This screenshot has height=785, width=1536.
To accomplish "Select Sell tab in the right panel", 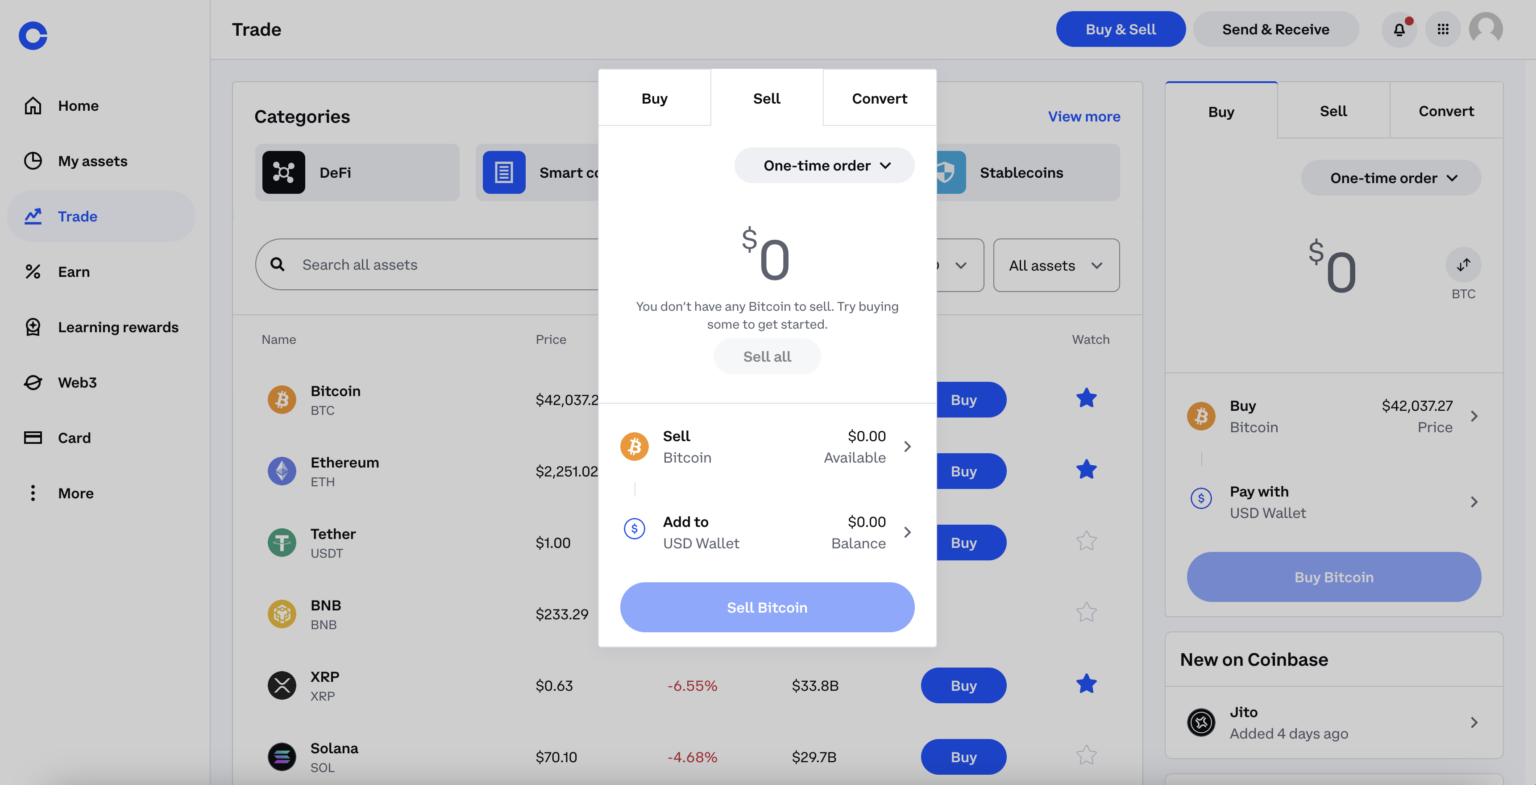I will click(x=1334, y=111).
